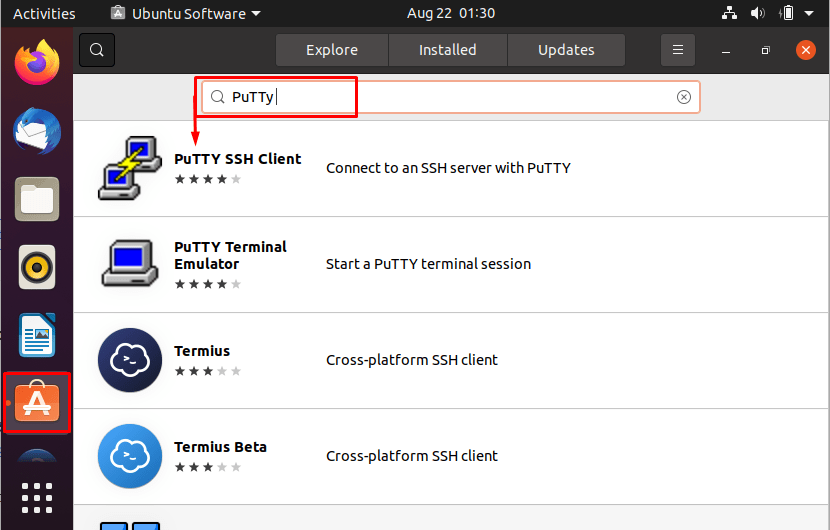Close the Ubuntu Software window

tap(806, 50)
